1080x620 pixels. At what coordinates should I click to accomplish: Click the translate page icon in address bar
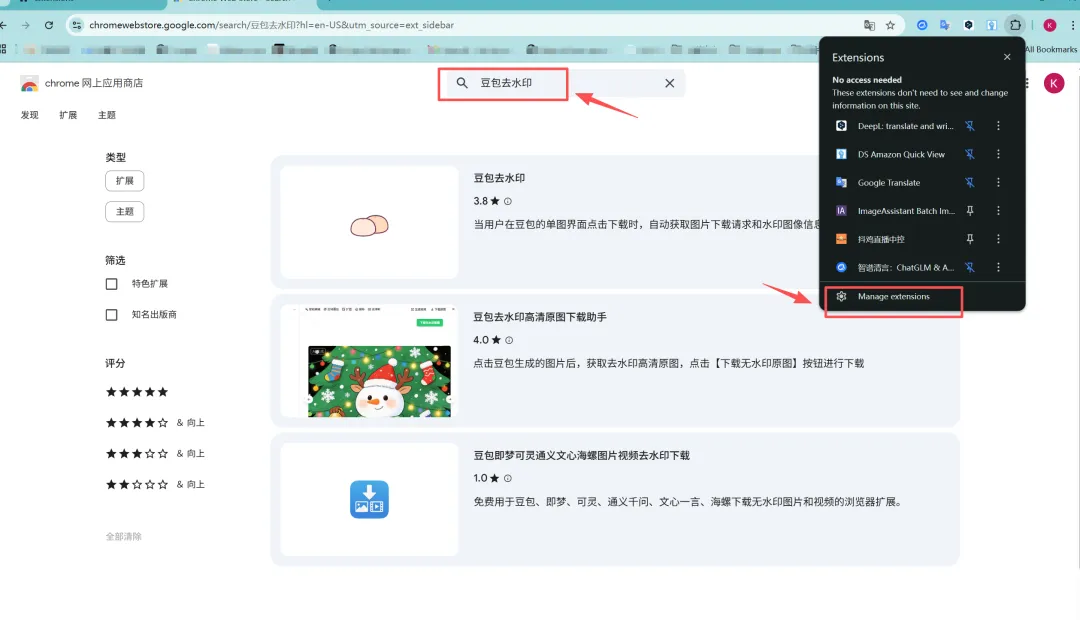tap(869, 25)
